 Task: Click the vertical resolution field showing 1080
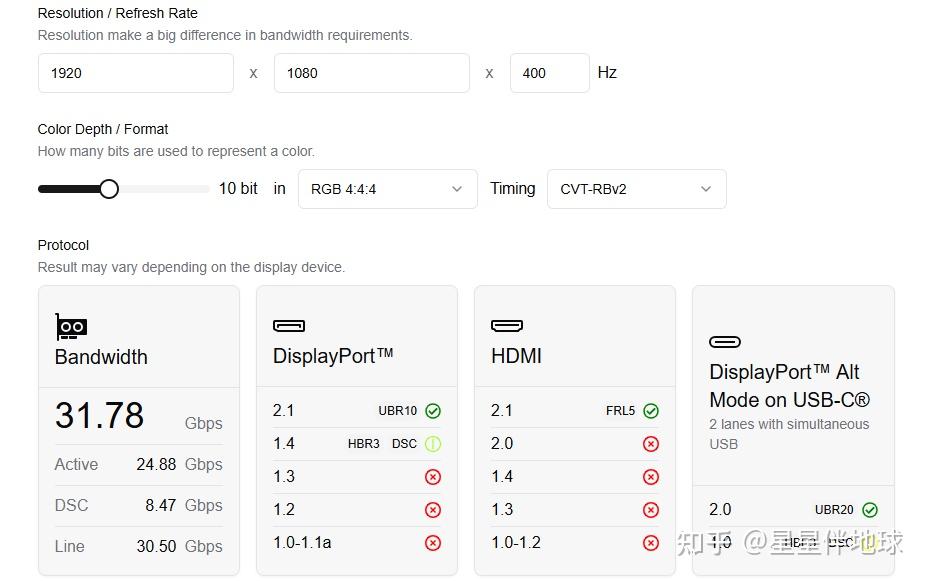click(371, 73)
